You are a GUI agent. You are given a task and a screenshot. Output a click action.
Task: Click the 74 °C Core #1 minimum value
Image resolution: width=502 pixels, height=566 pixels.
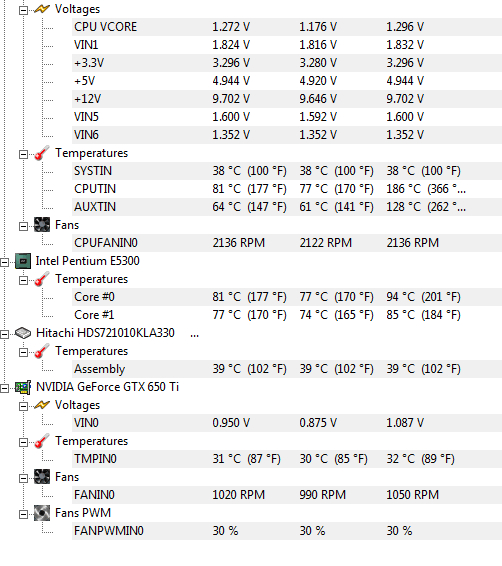(336, 315)
